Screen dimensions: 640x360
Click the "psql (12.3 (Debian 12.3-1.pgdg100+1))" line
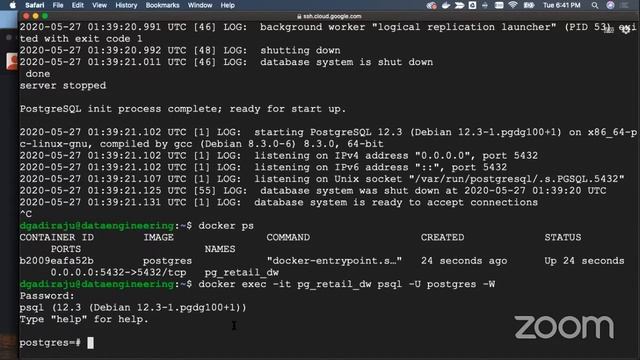tap(133, 308)
